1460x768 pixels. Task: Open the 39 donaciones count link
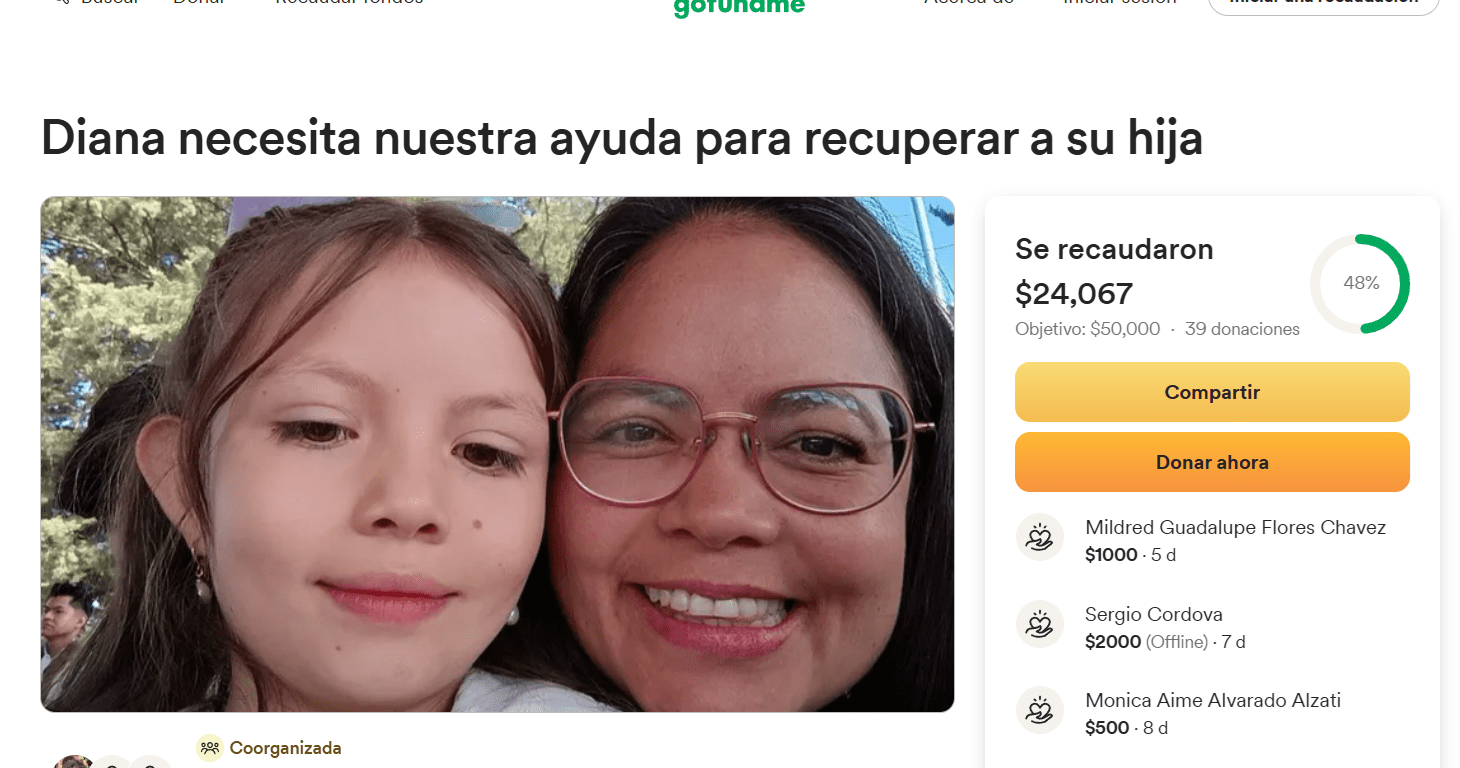tap(1242, 329)
